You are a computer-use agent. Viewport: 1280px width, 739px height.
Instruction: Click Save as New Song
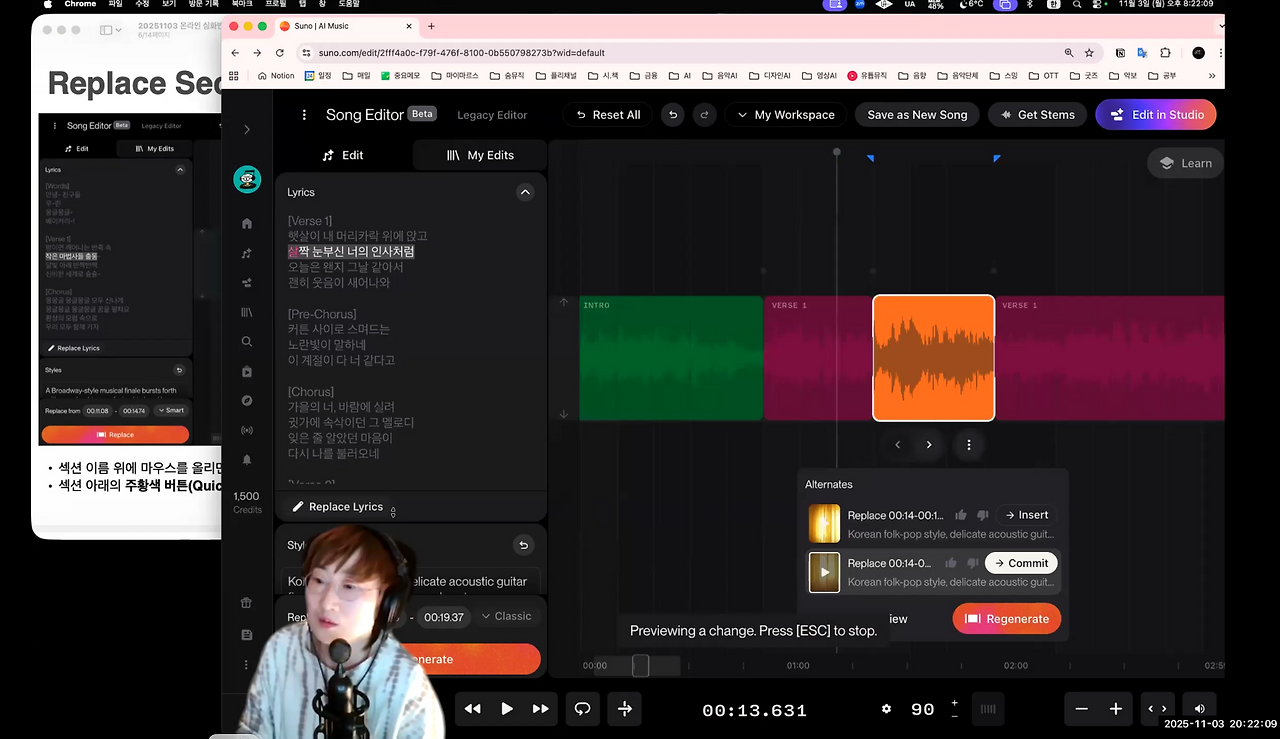click(917, 115)
